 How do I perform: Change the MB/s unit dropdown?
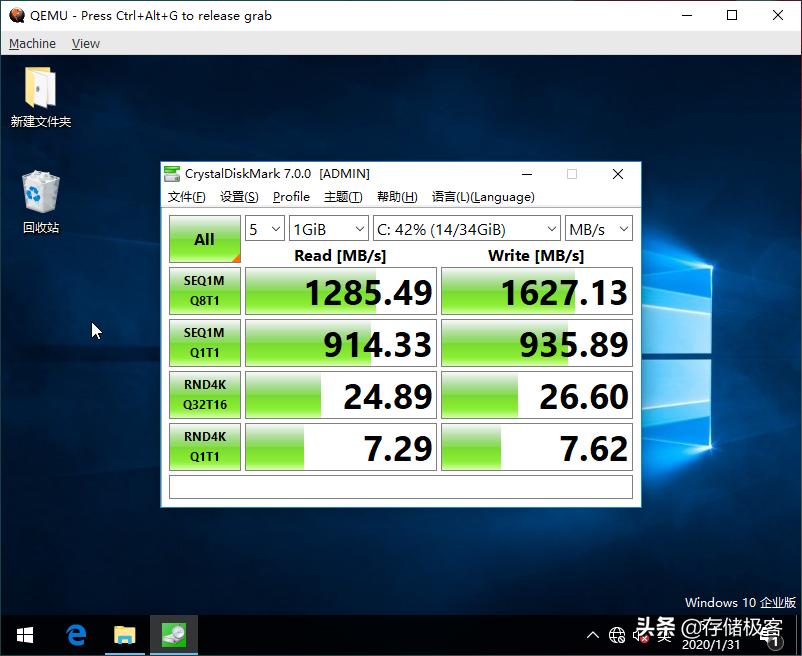[599, 229]
